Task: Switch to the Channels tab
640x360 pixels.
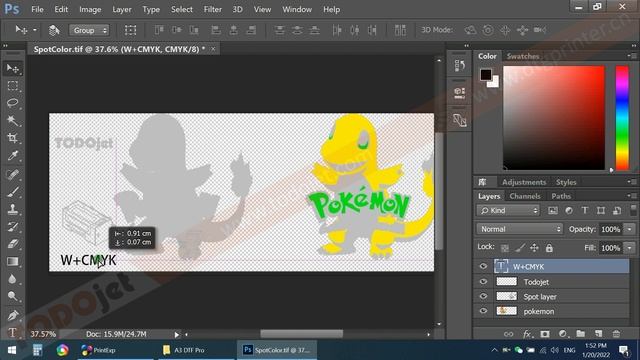Action: tap(524, 196)
